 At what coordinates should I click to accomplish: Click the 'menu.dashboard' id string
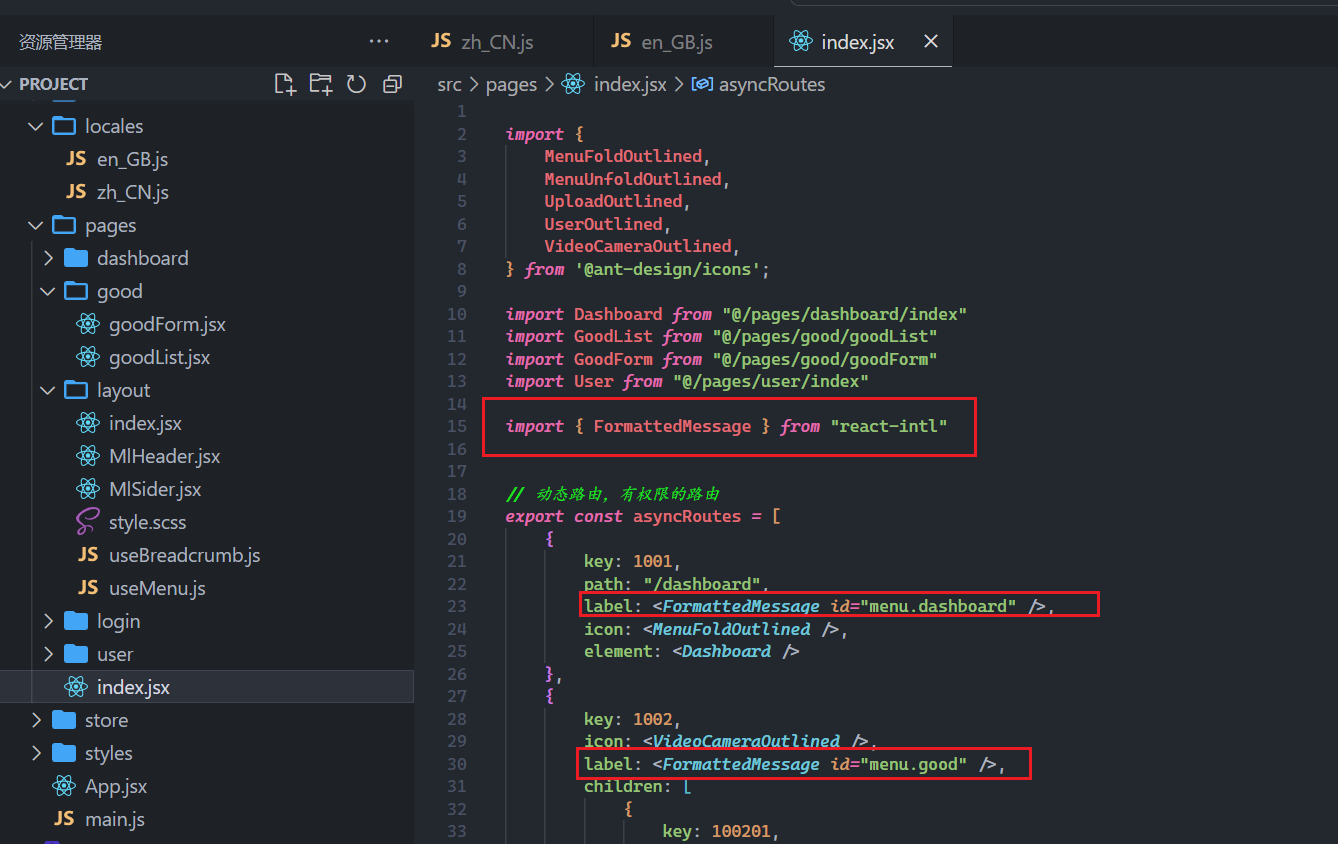point(939,606)
